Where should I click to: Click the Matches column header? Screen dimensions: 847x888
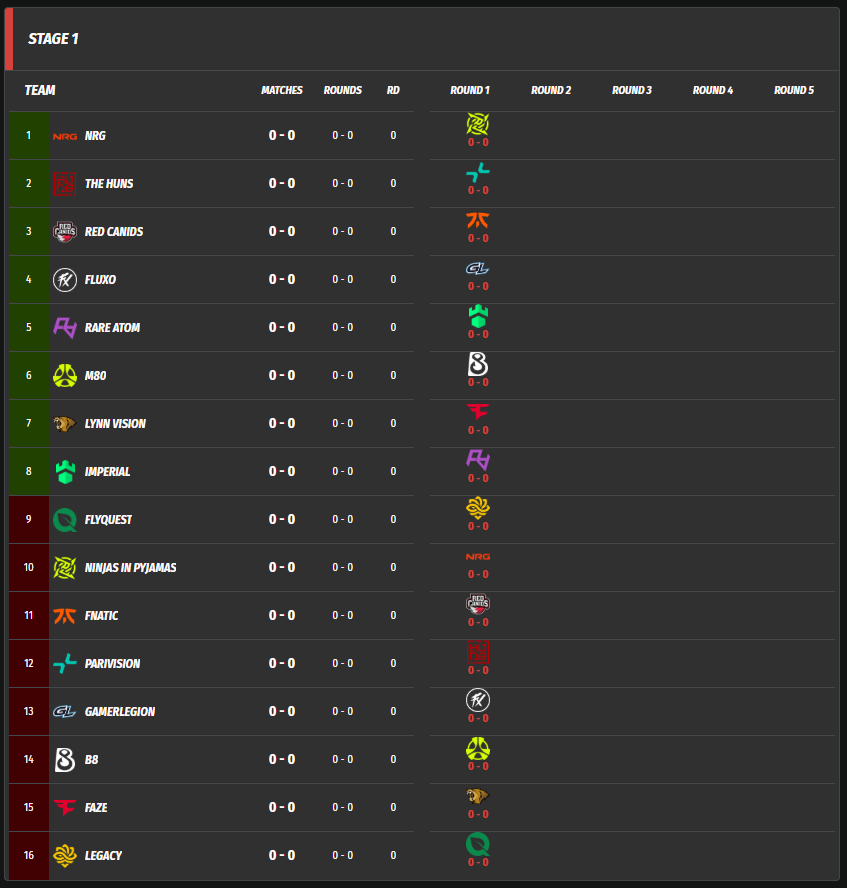click(x=282, y=90)
